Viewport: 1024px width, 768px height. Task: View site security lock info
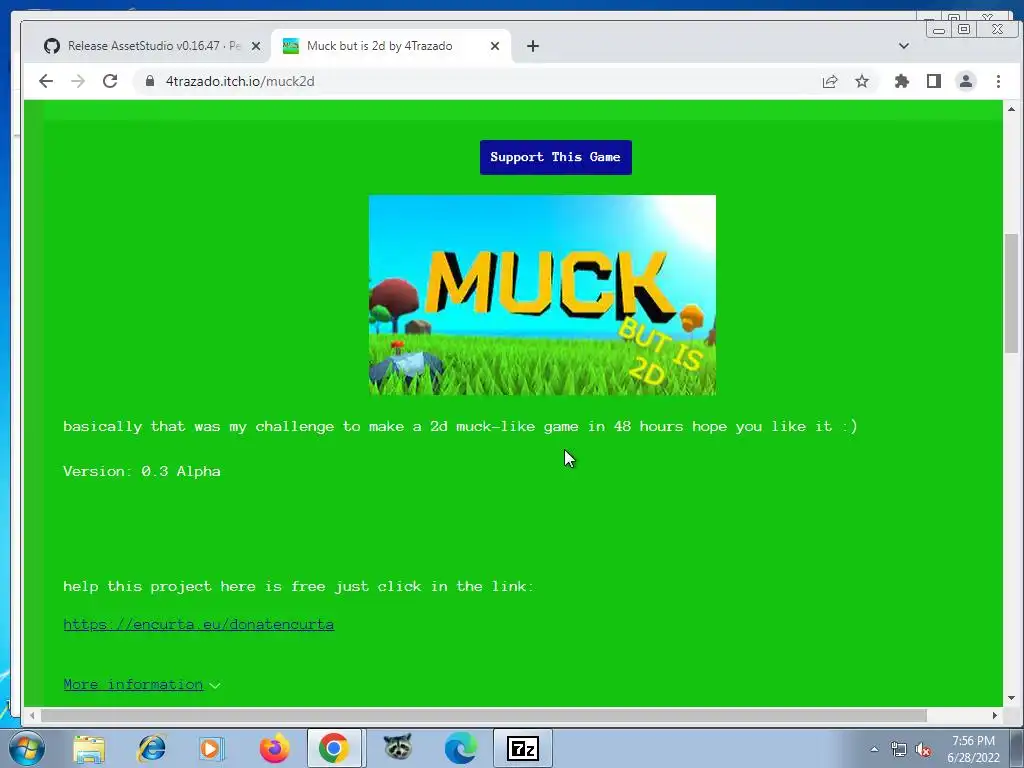150,81
